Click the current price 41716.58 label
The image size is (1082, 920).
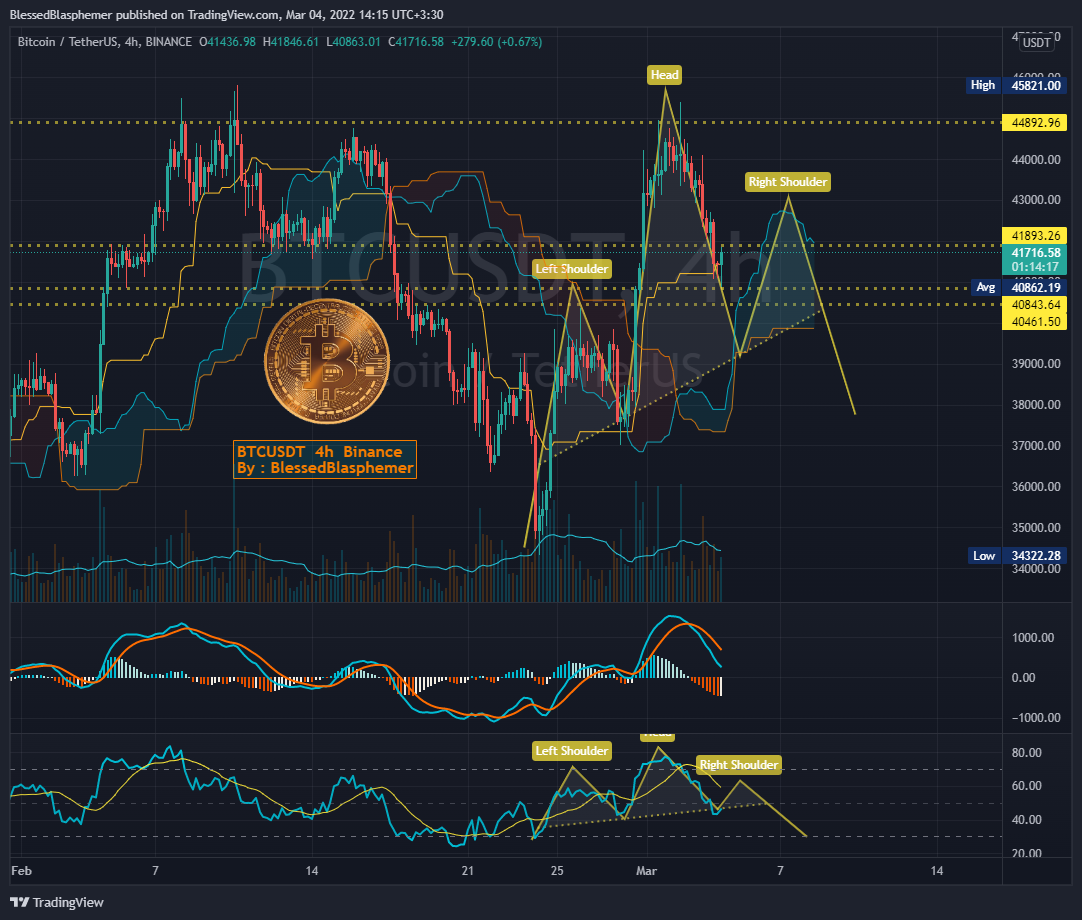(x=1034, y=253)
